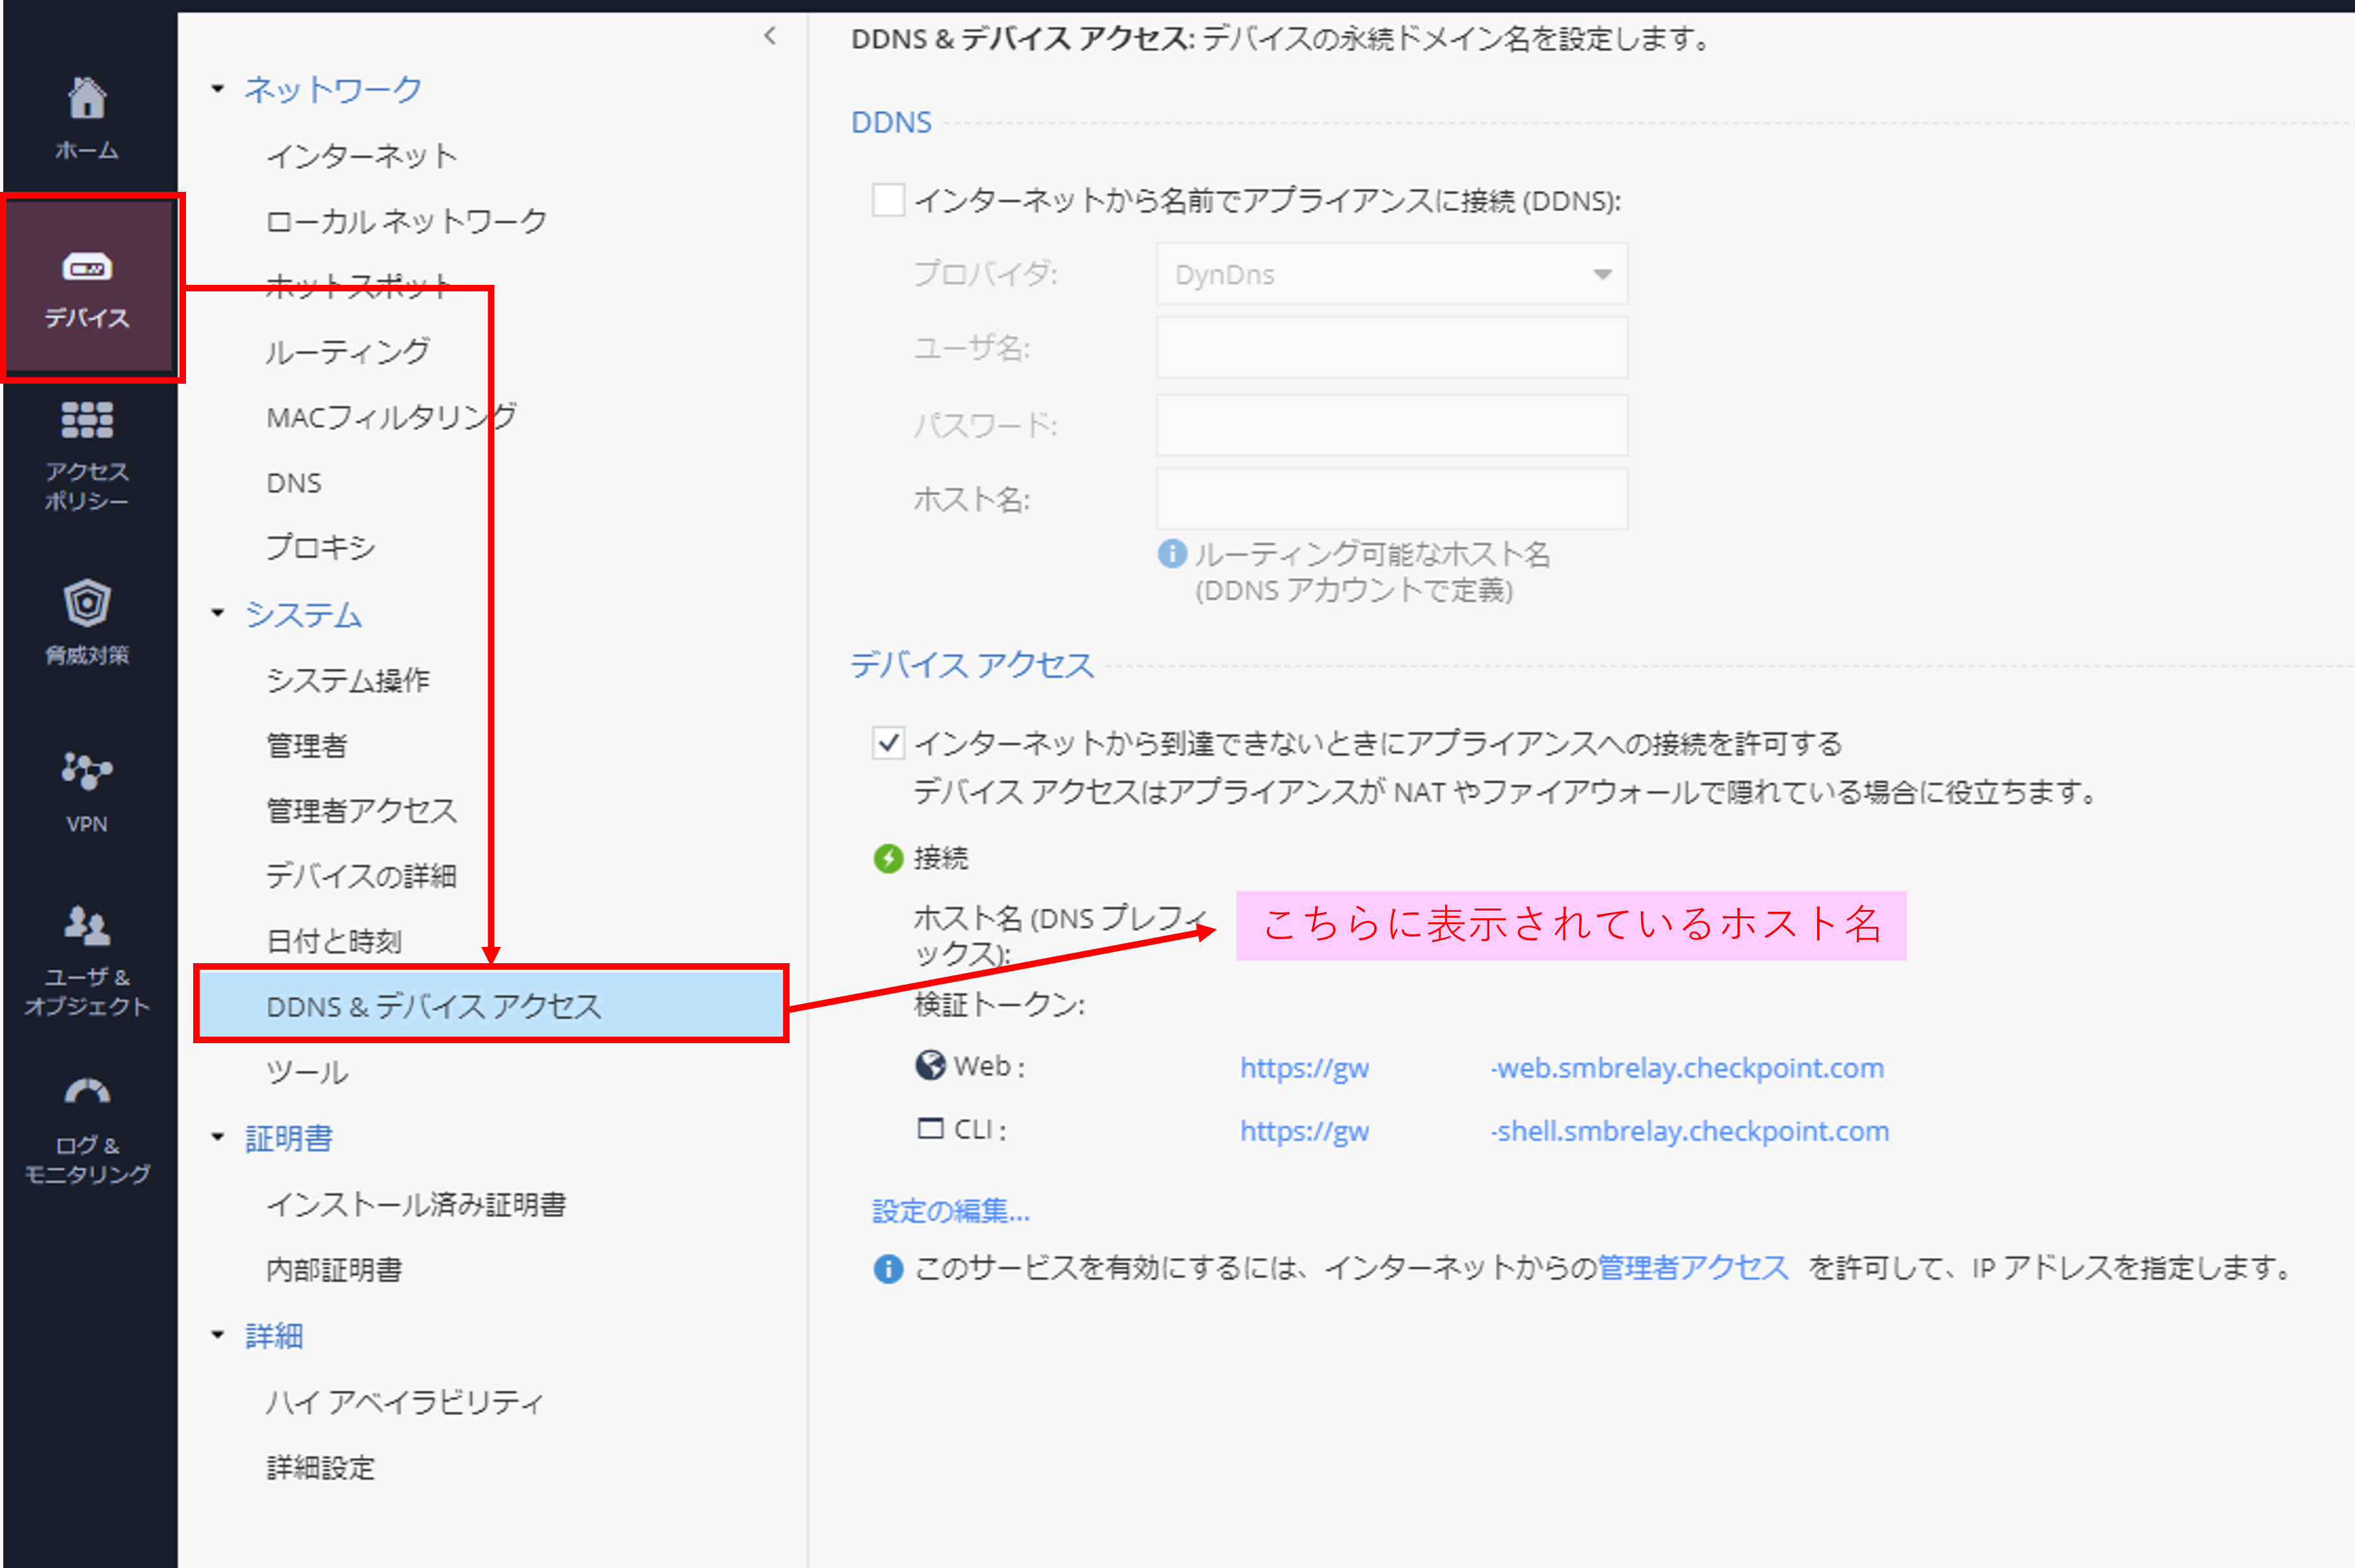Open the ローカル ネットワーク menu item
The width and height of the screenshot is (2355, 1568).
click(x=406, y=221)
